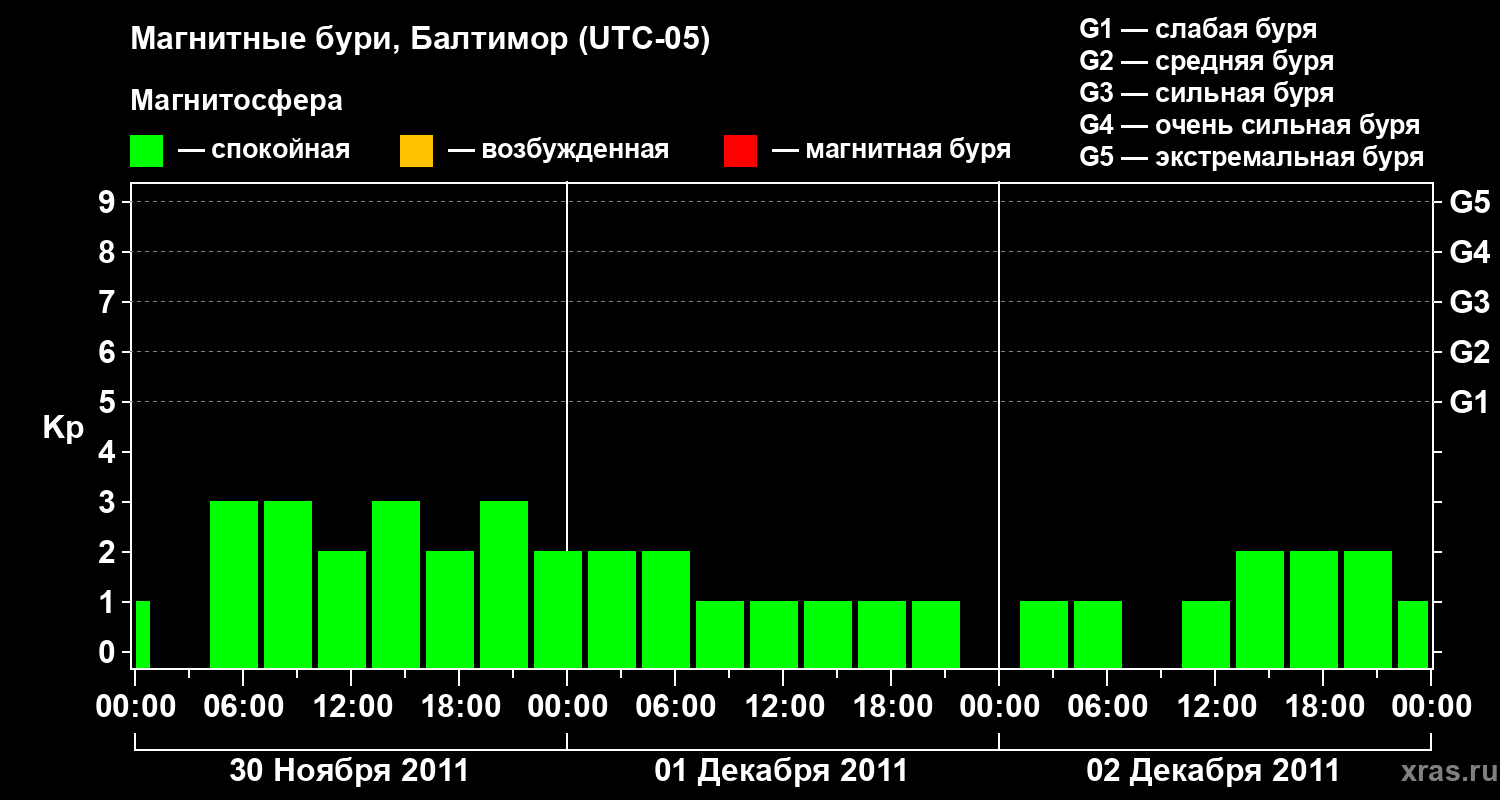Click the right-axis 'G5' level label
This screenshot has width=1500, height=800.
1469,202
